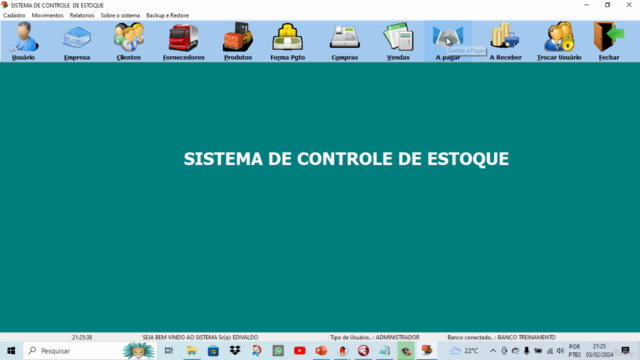Open the Compras cash register icon
Screen dimensions: 640x360
click(x=344, y=42)
